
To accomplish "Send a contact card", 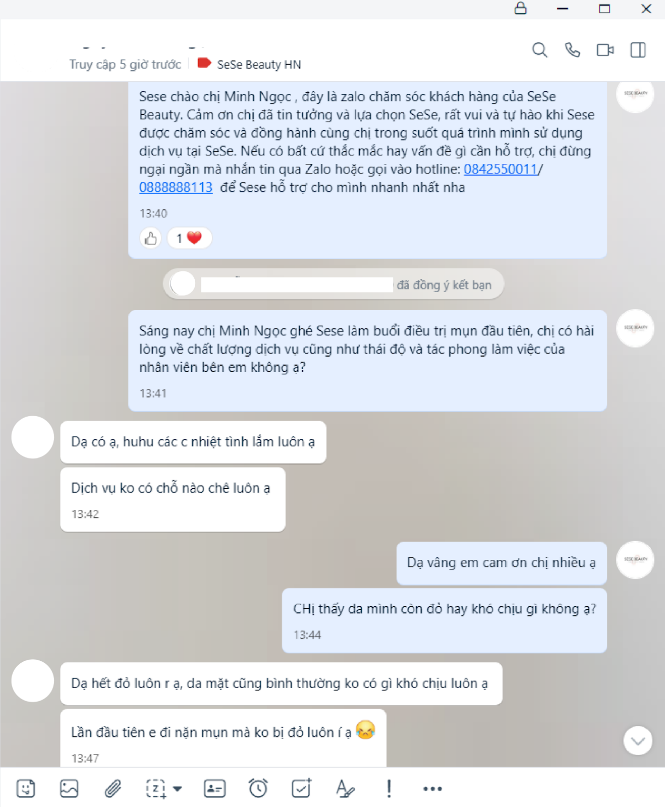I will pos(215,788).
